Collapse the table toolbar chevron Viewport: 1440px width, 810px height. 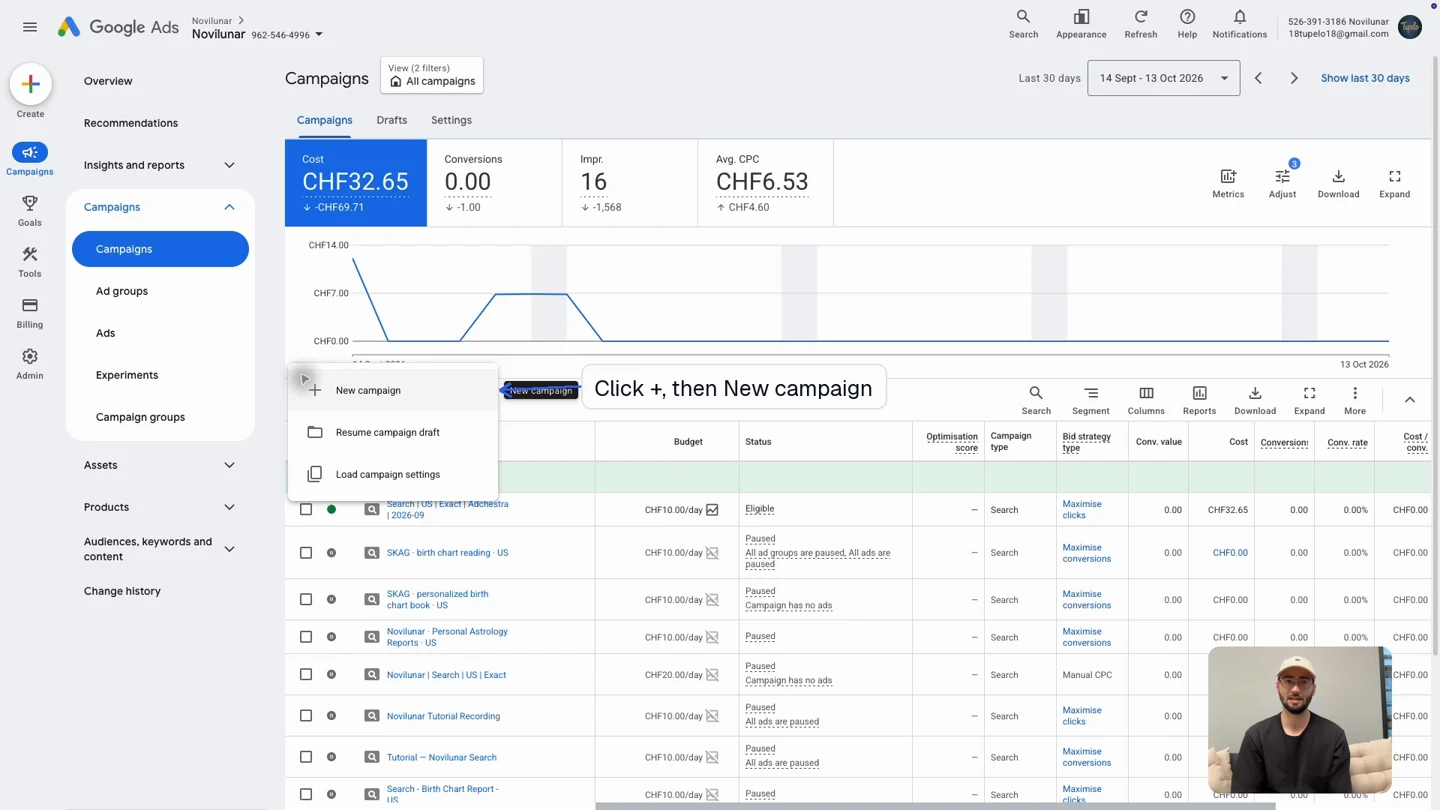pos(1409,400)
